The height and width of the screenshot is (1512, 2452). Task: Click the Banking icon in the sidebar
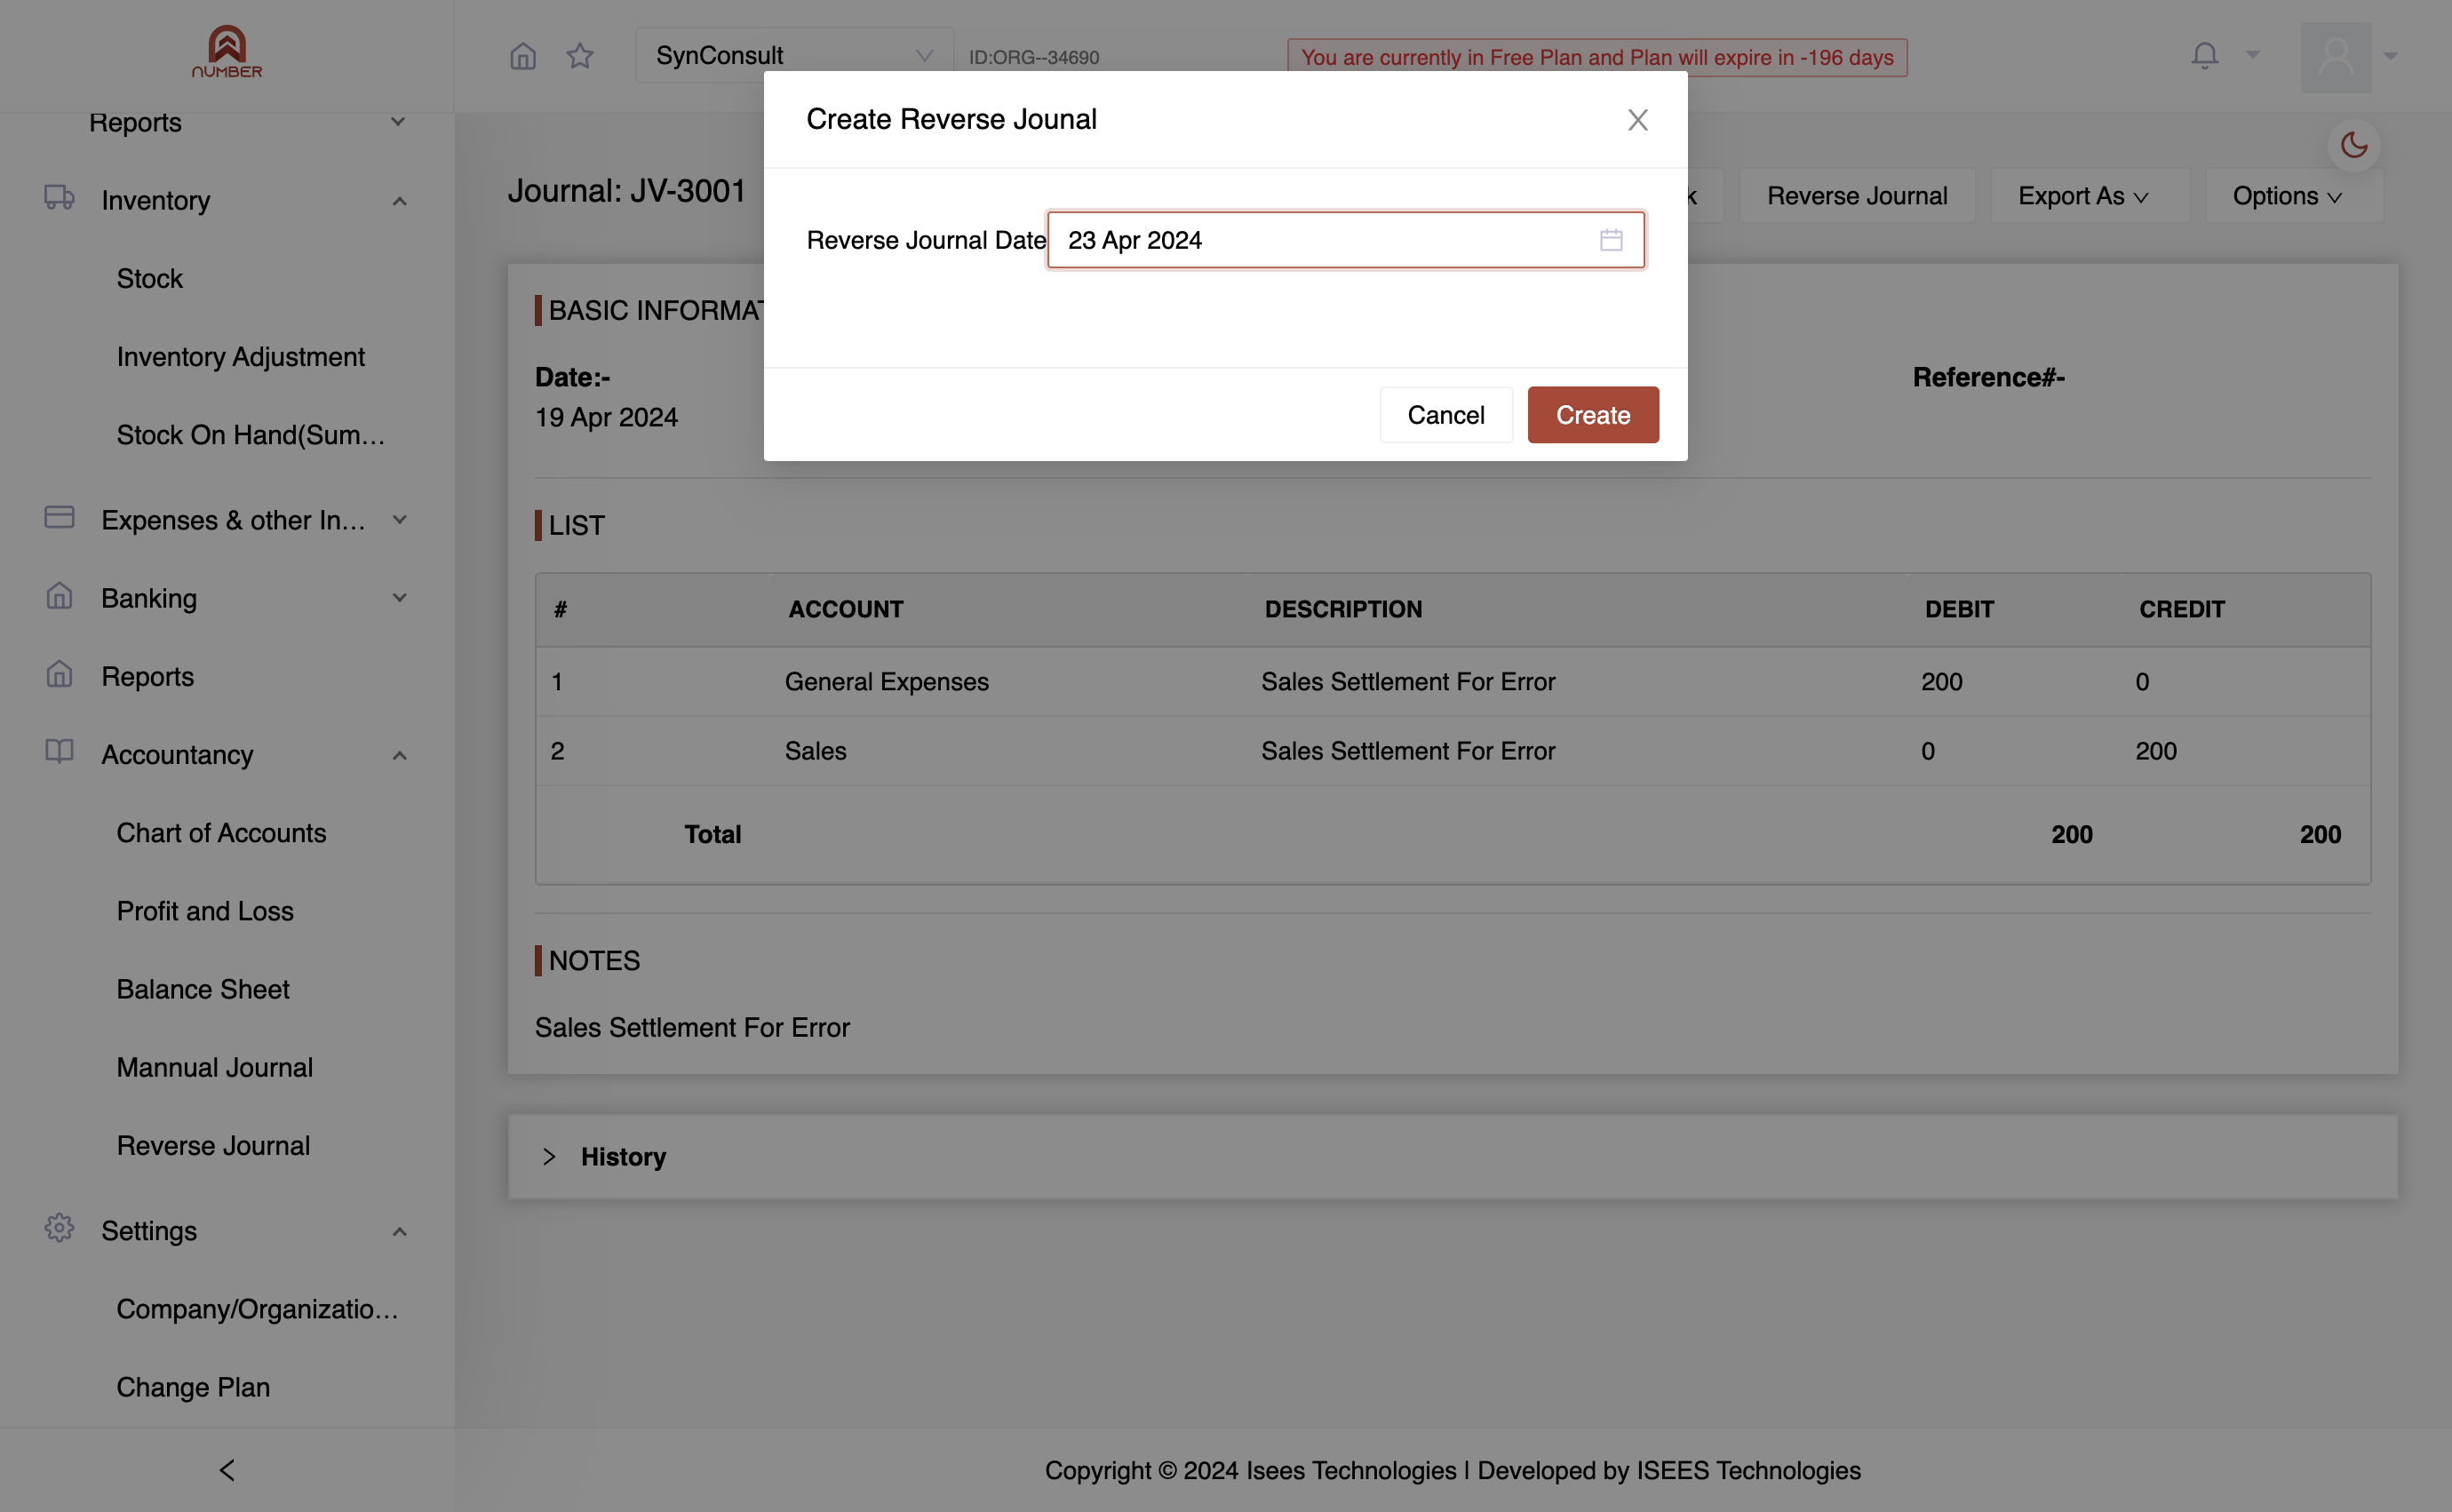(x=59, y=596)
